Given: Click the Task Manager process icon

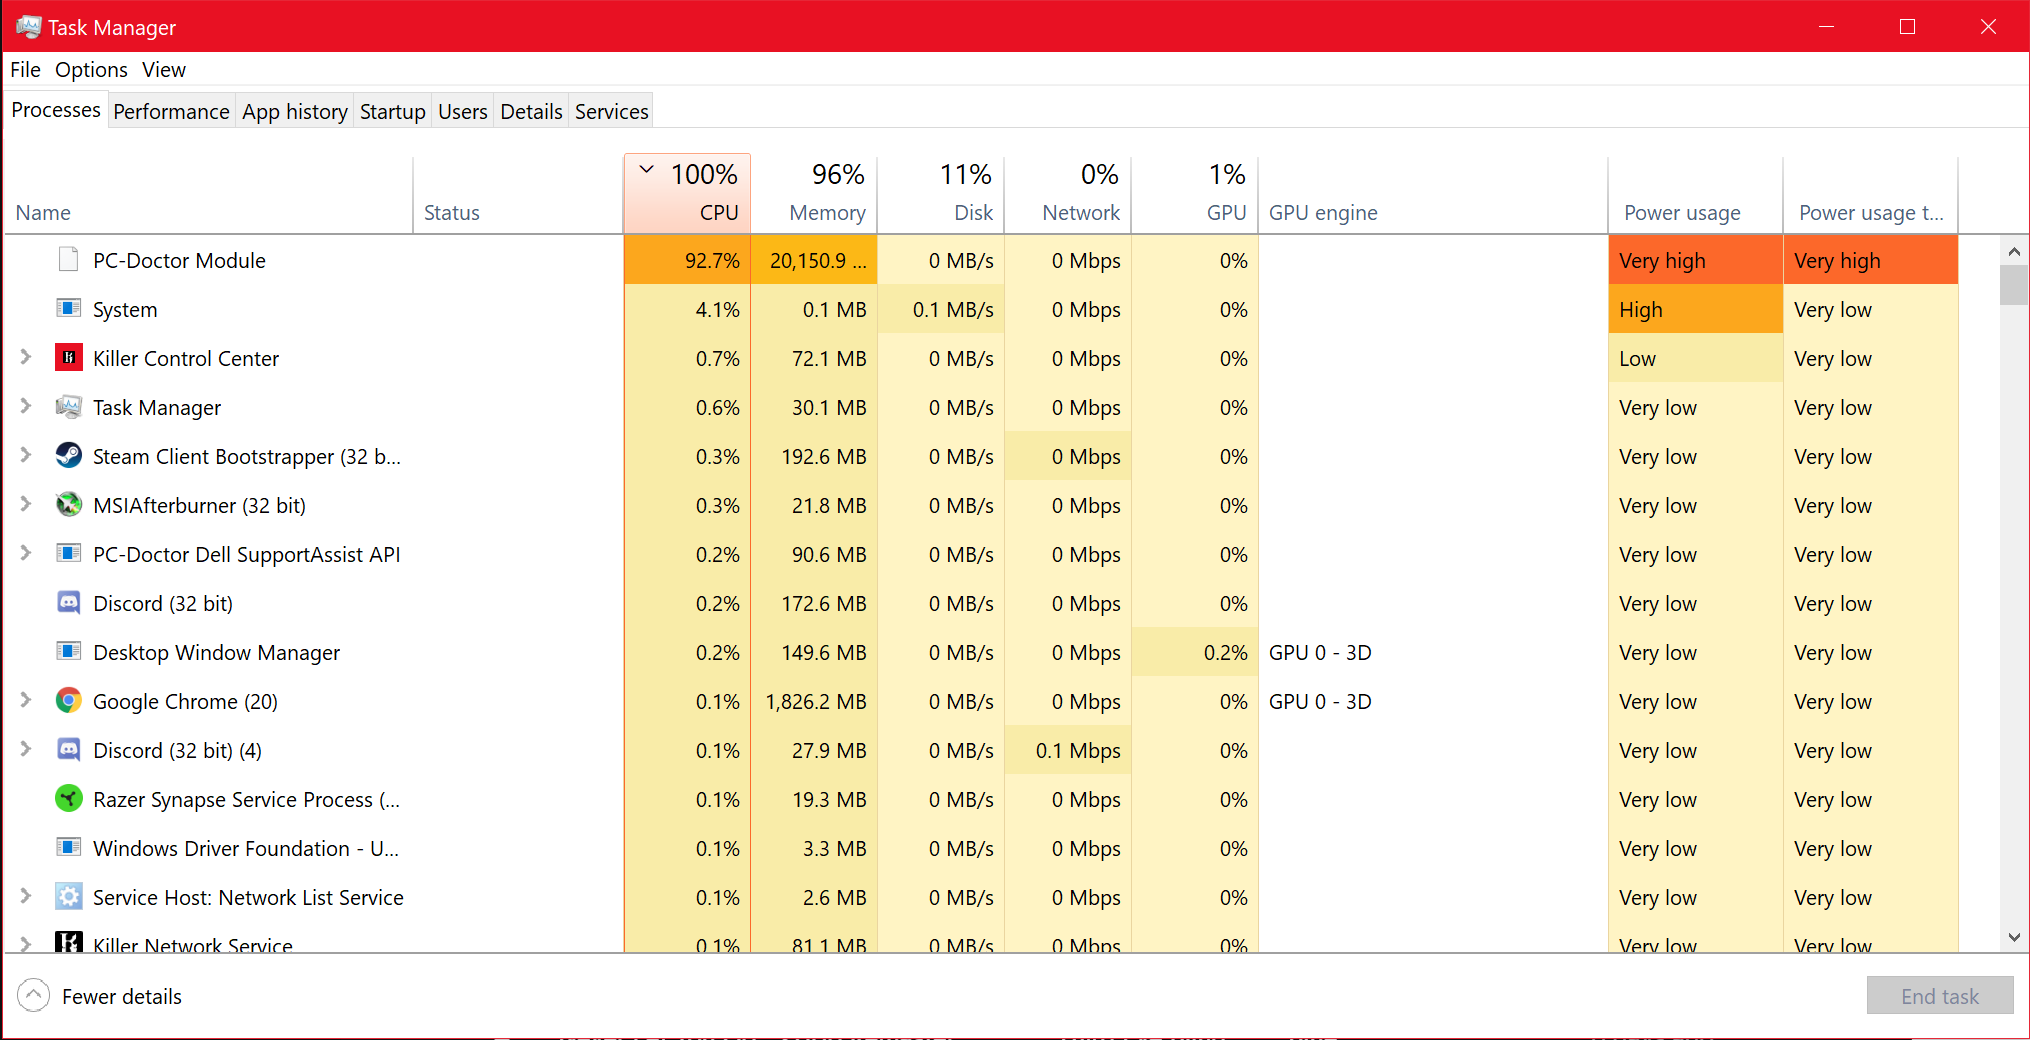Looking at the screenshot, I should point(68,407).
